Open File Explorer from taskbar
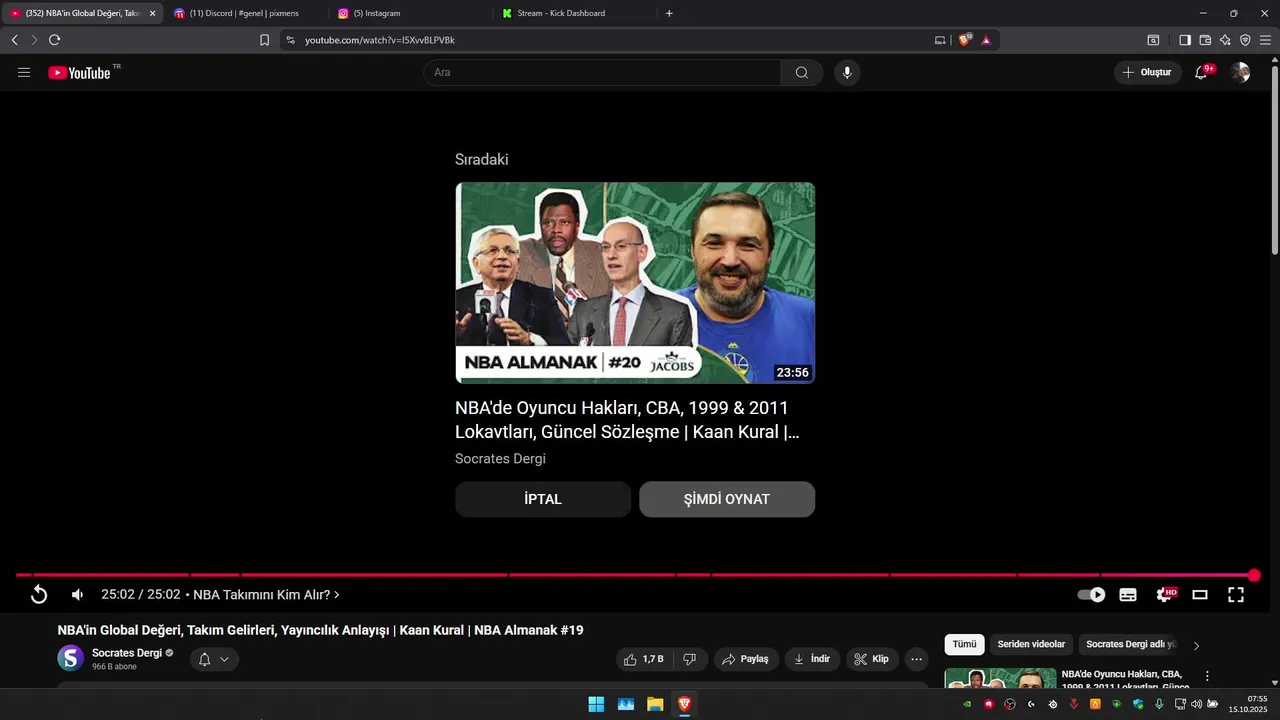 coord(655,704)
